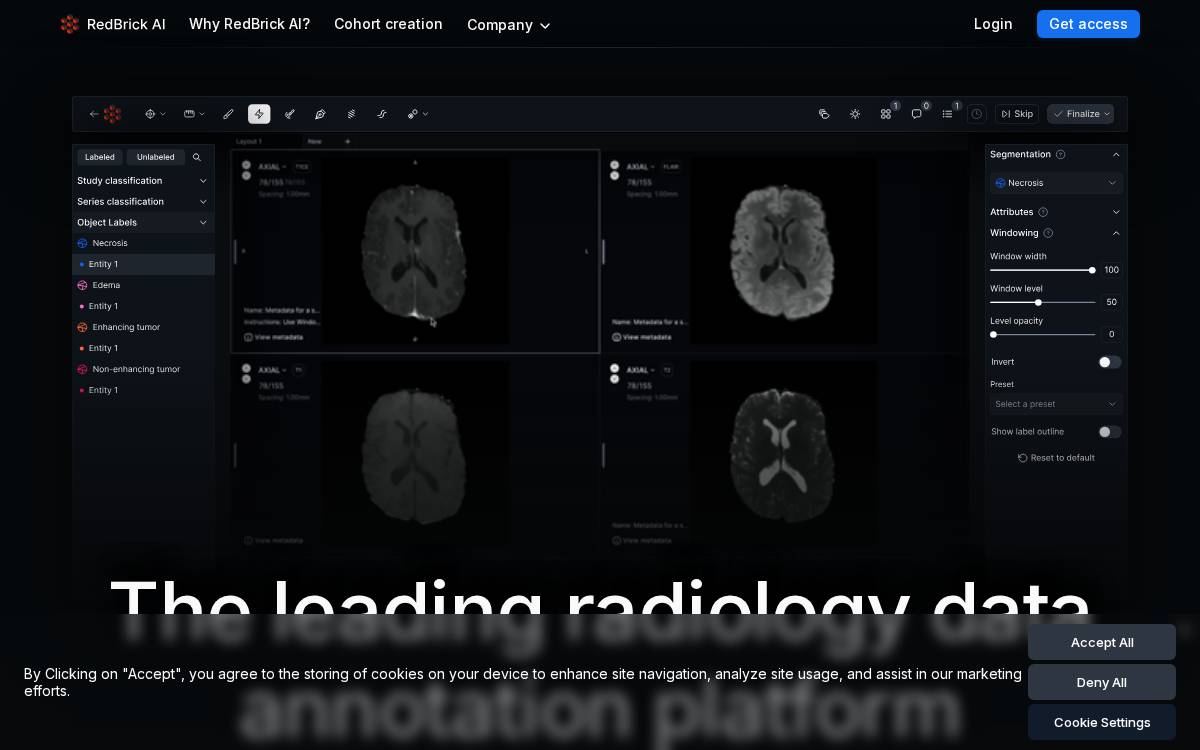Screen dimensions: 1200x750
Task: Click the help icon beside Windowing
Action: pyautogui.click(x=1048, y=233)
